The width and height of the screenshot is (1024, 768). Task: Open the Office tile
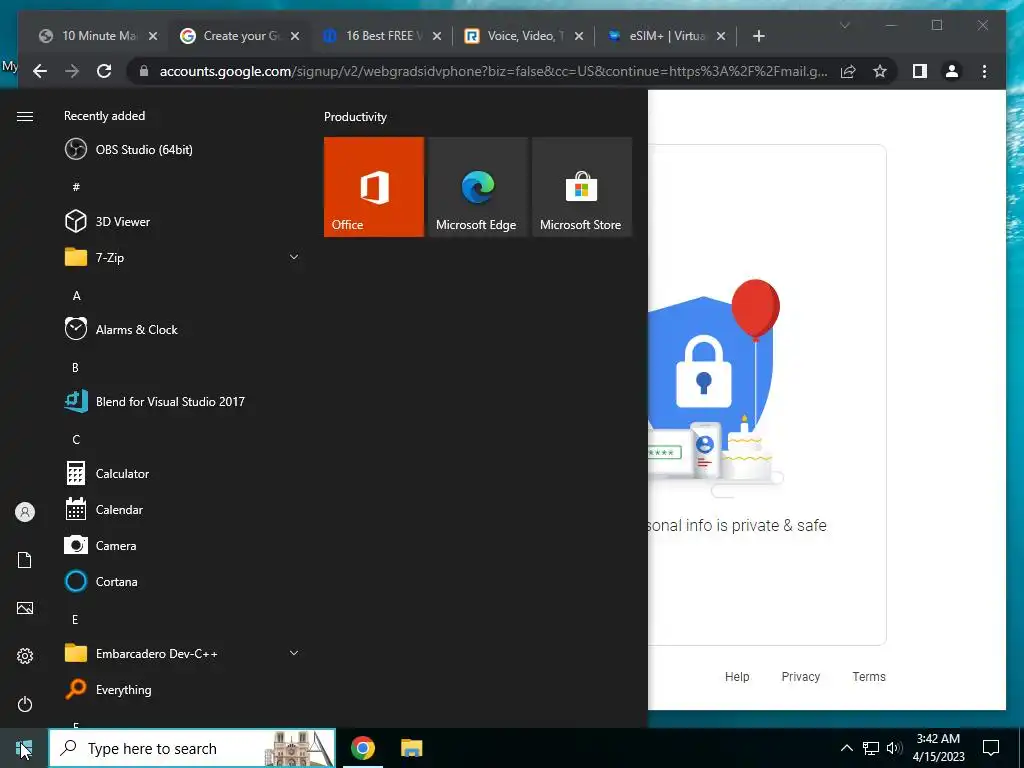(x=374, y=187)
